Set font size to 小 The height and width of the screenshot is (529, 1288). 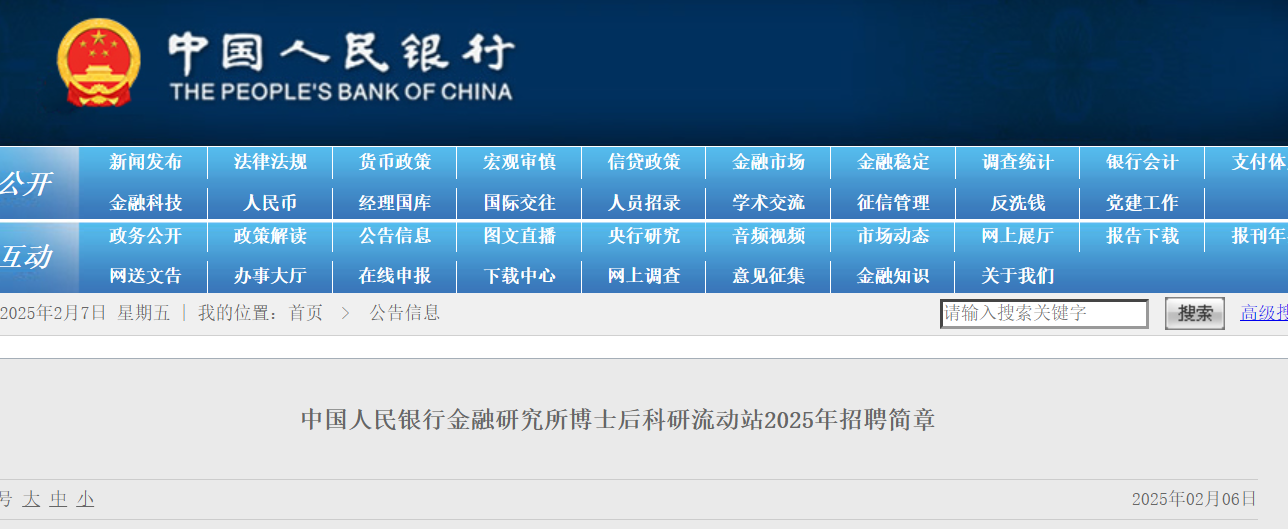tap(86, 499)
